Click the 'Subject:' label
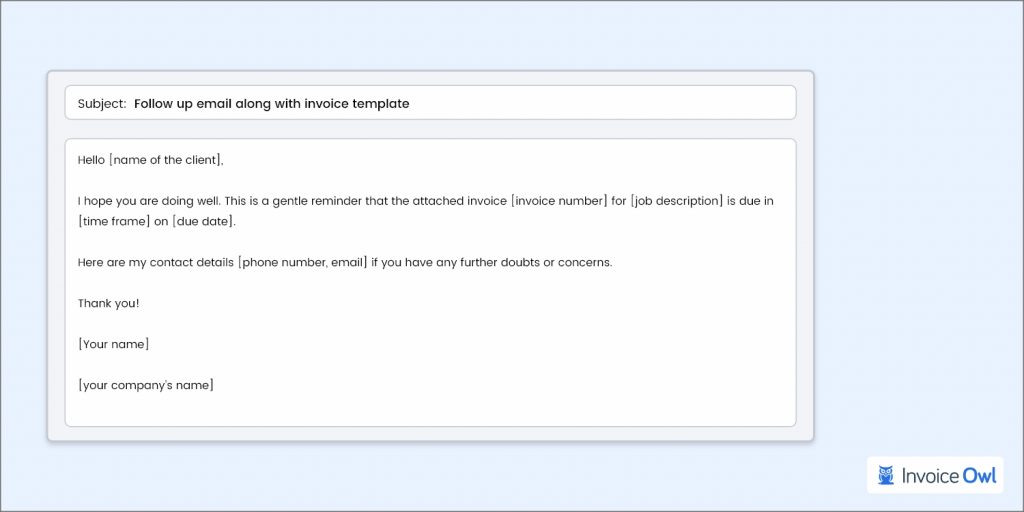The height and width of the screenshot is (512, 1024). coord(102,103)
